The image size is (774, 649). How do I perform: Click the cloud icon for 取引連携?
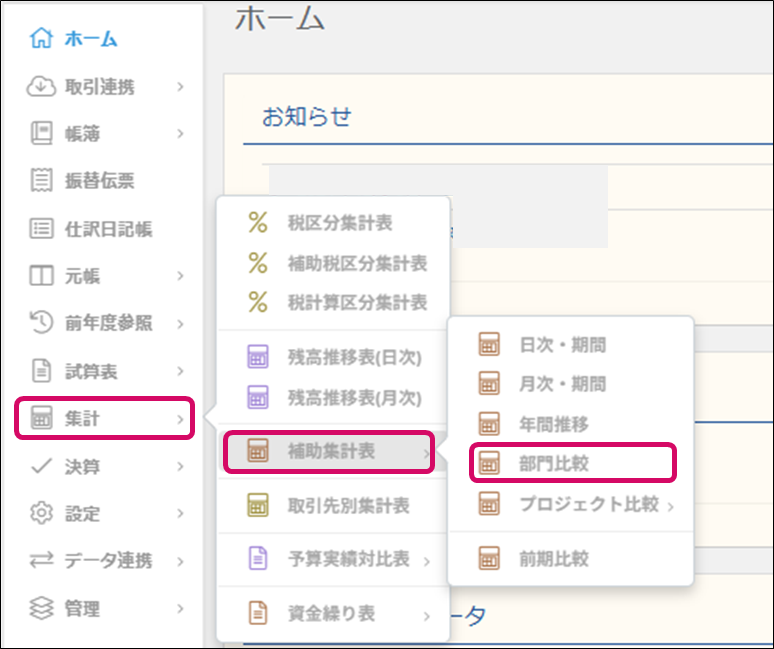pos(41,87)
